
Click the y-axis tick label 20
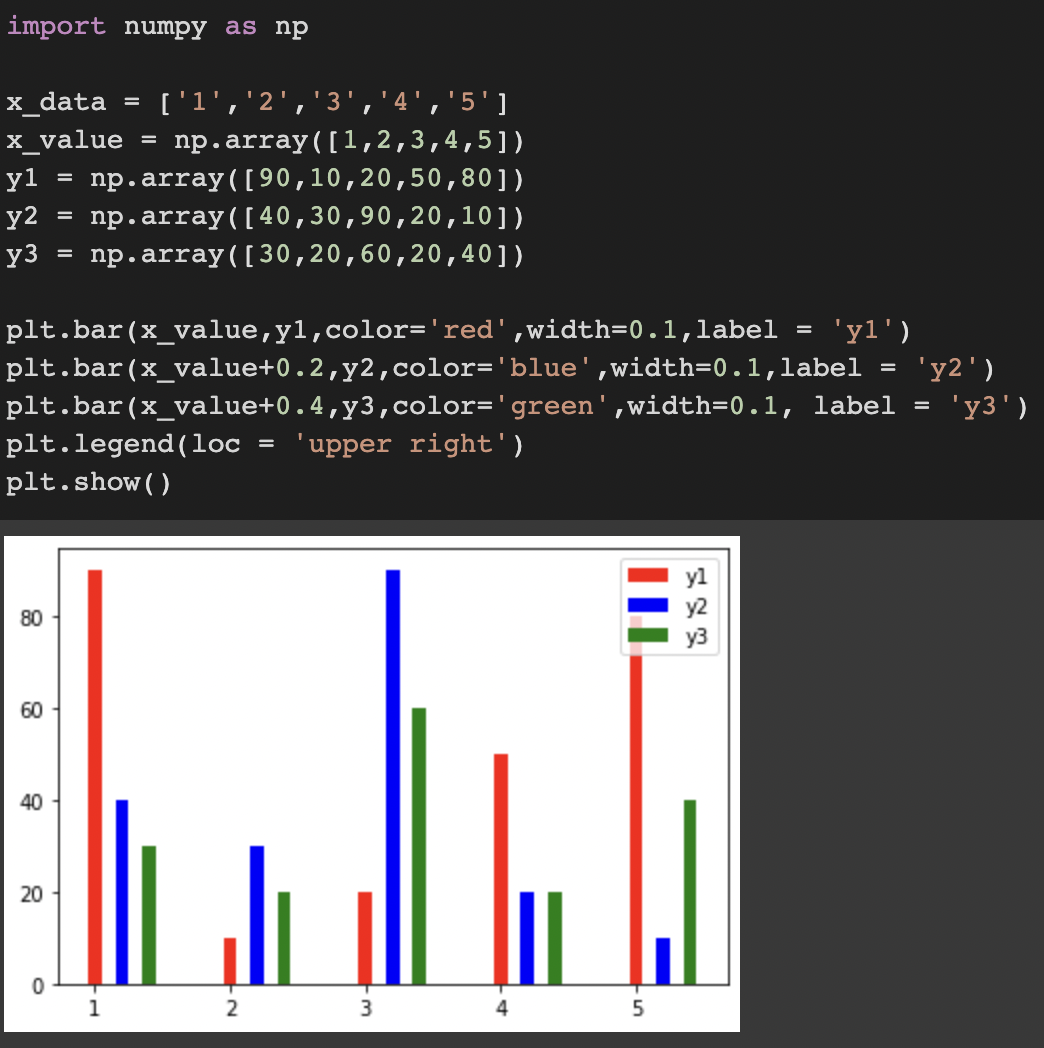click(31, 894)
